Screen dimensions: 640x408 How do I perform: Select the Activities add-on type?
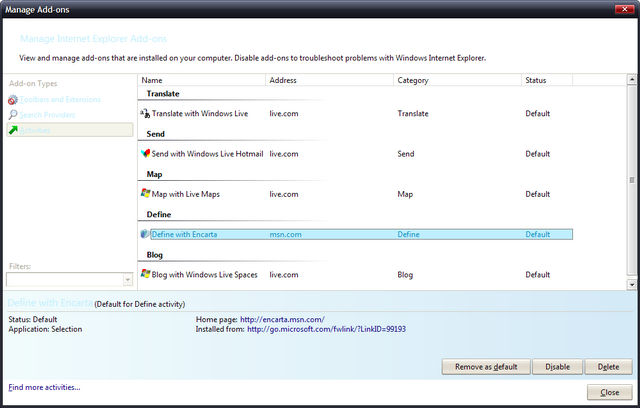click(x=70, y=130)
